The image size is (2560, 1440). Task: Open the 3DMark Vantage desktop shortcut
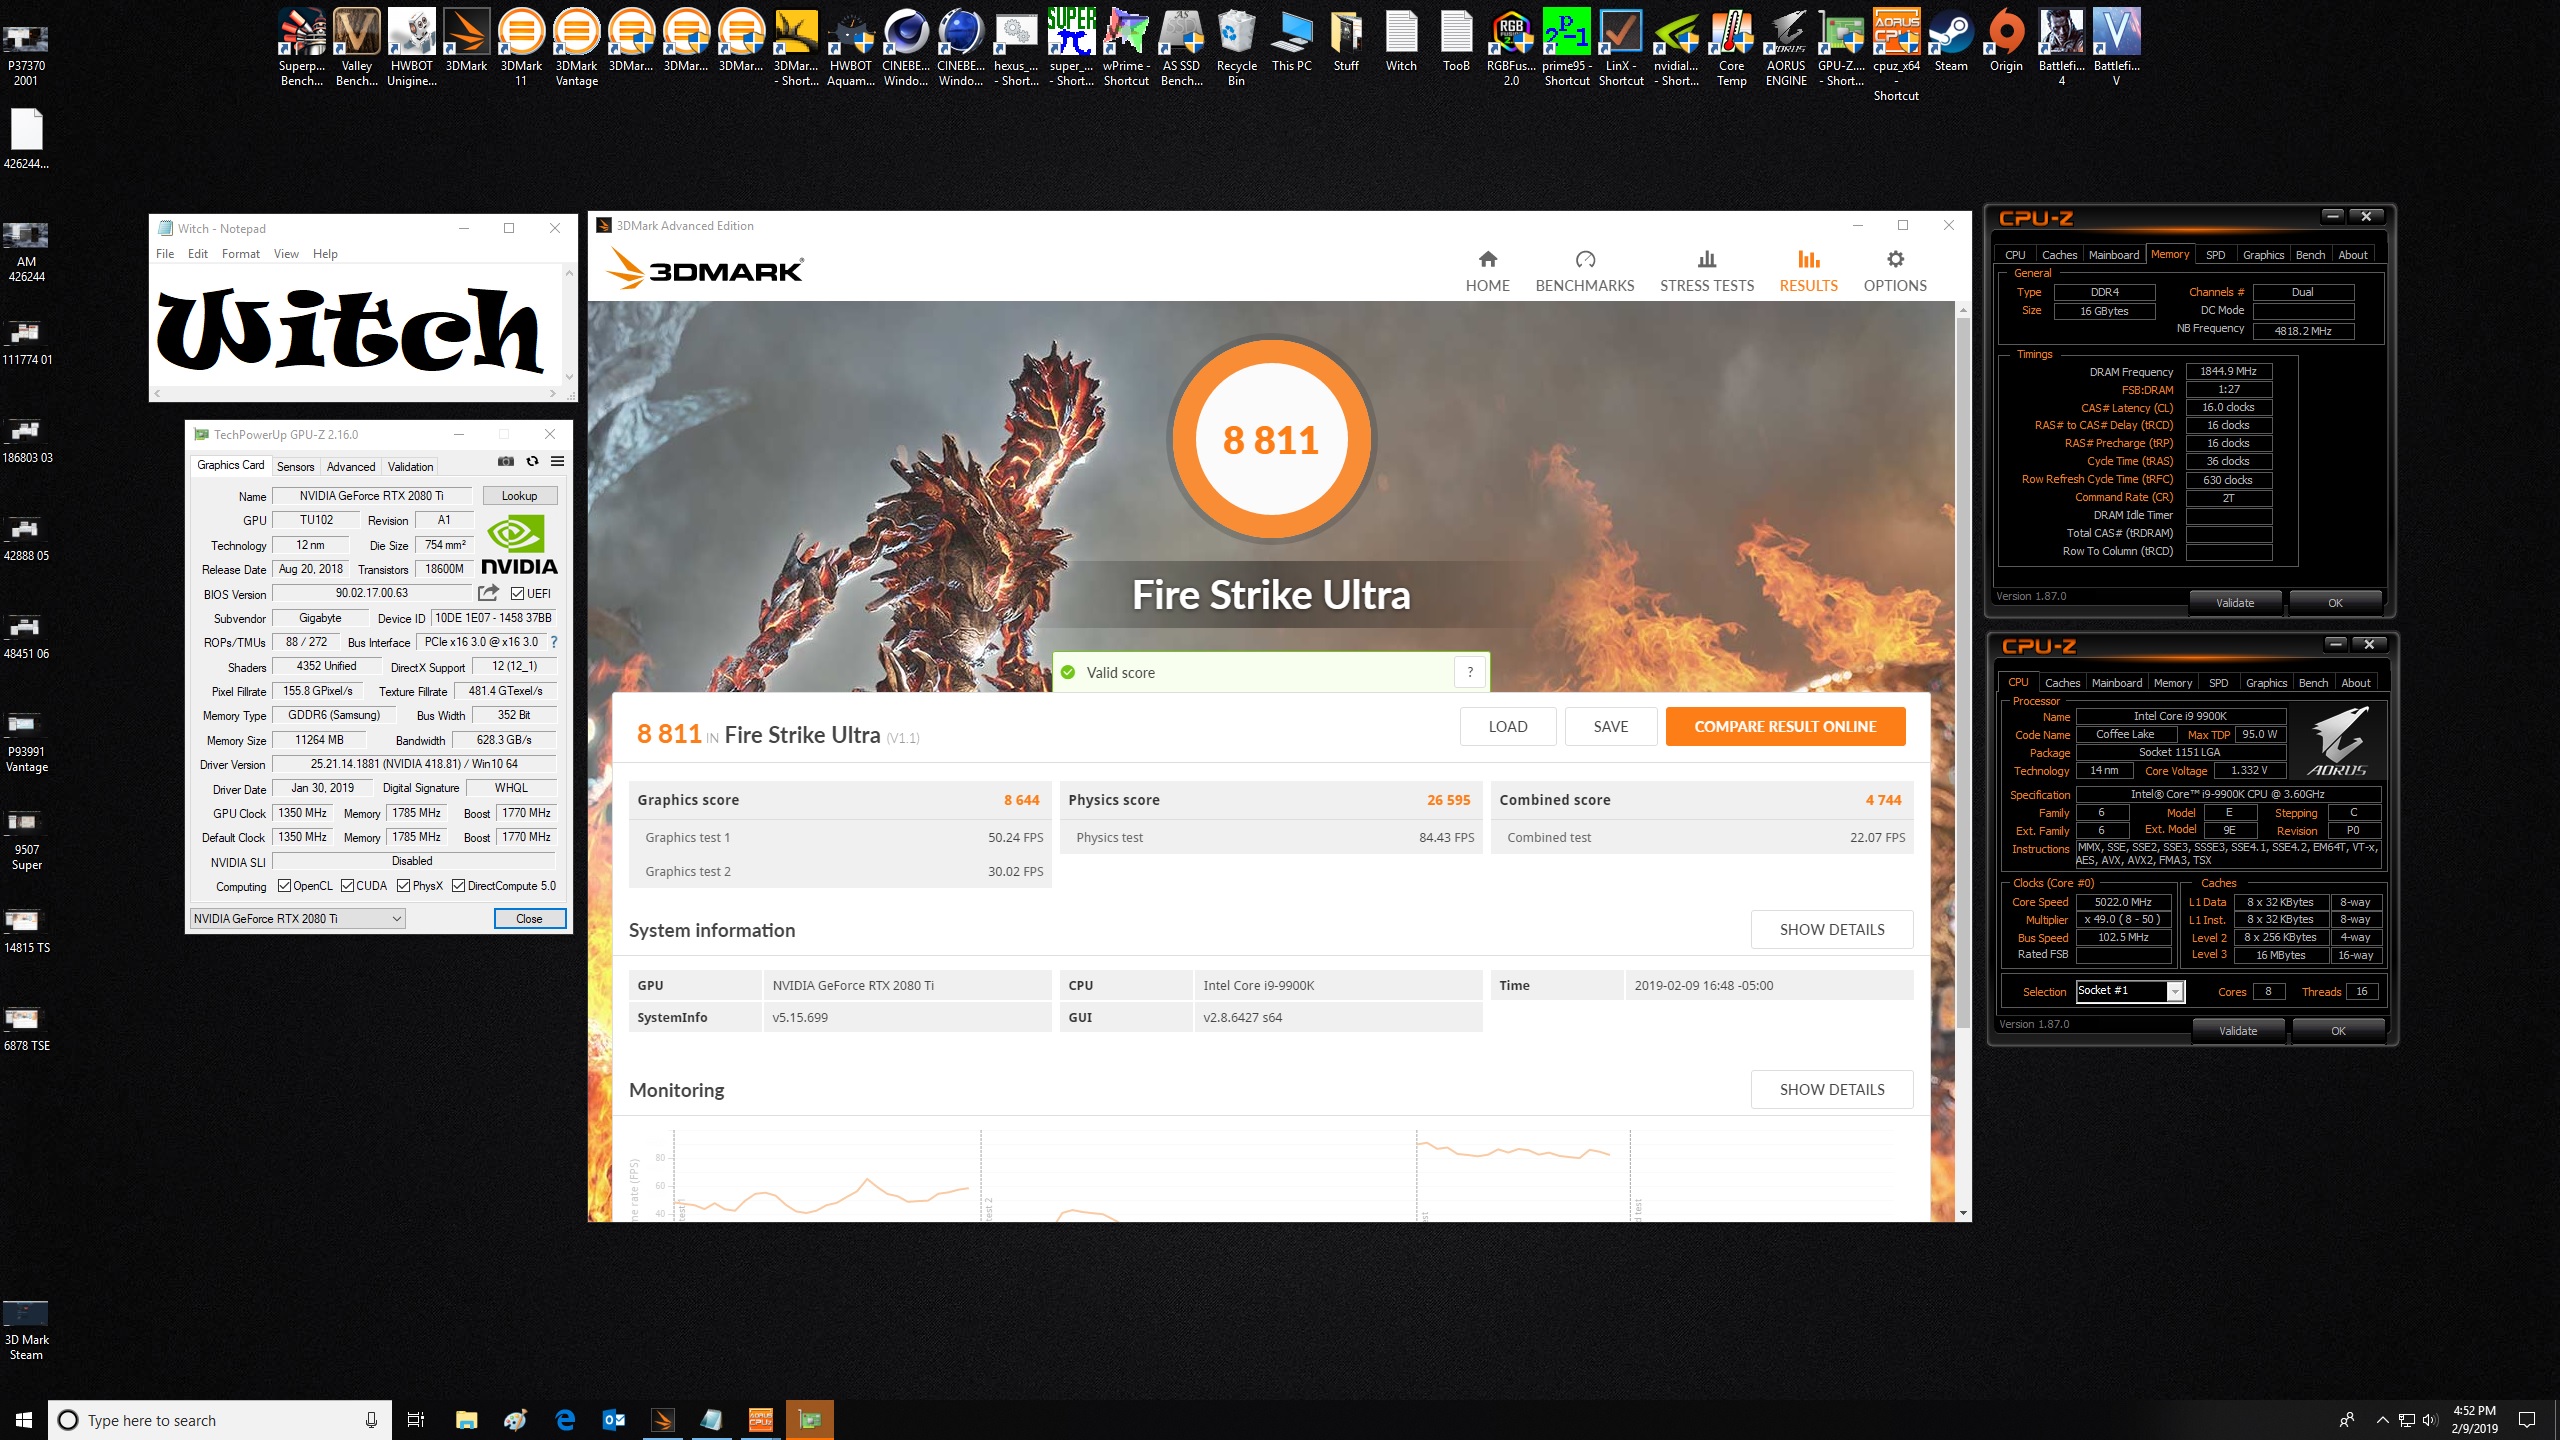(x=576, y=48)
